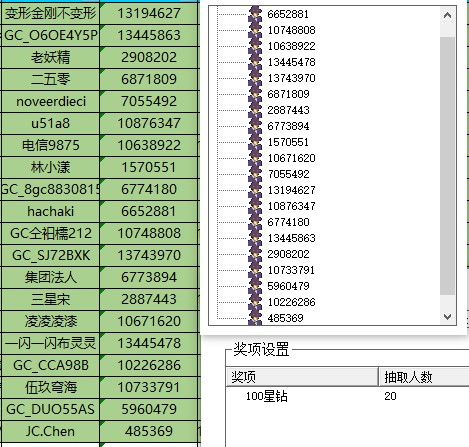Select the 100星钻 prize row
The width and height of the screenshot is (469, 447).
point(266,396)
